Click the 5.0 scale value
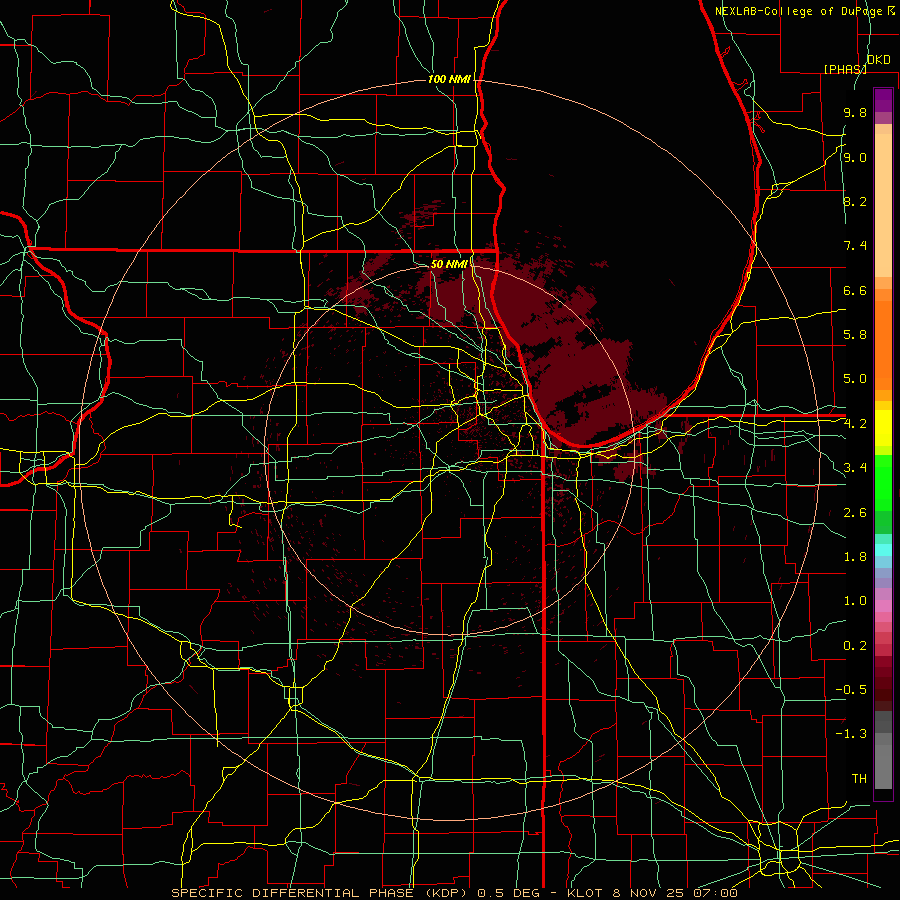The width and height of the screenshot is (900, 900). [855, 379]
